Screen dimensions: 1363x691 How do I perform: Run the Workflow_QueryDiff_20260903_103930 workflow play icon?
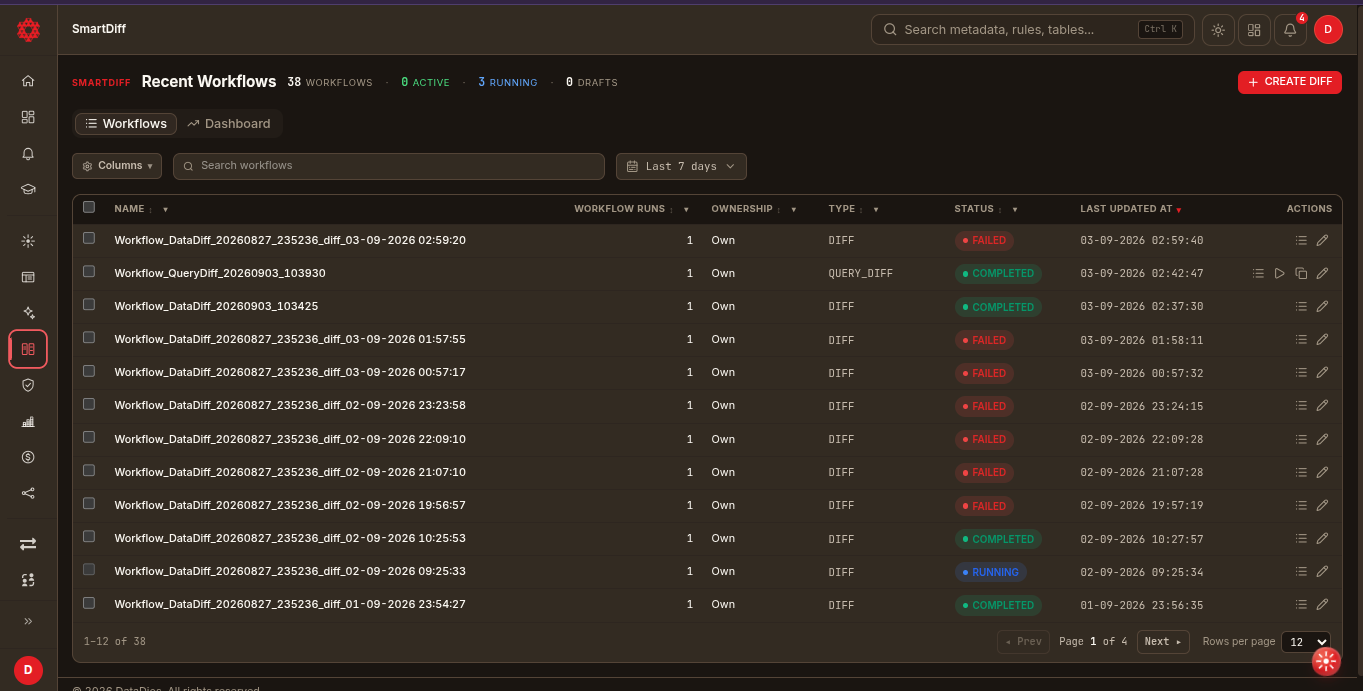pyautogui.click(x=1279, y=273)
